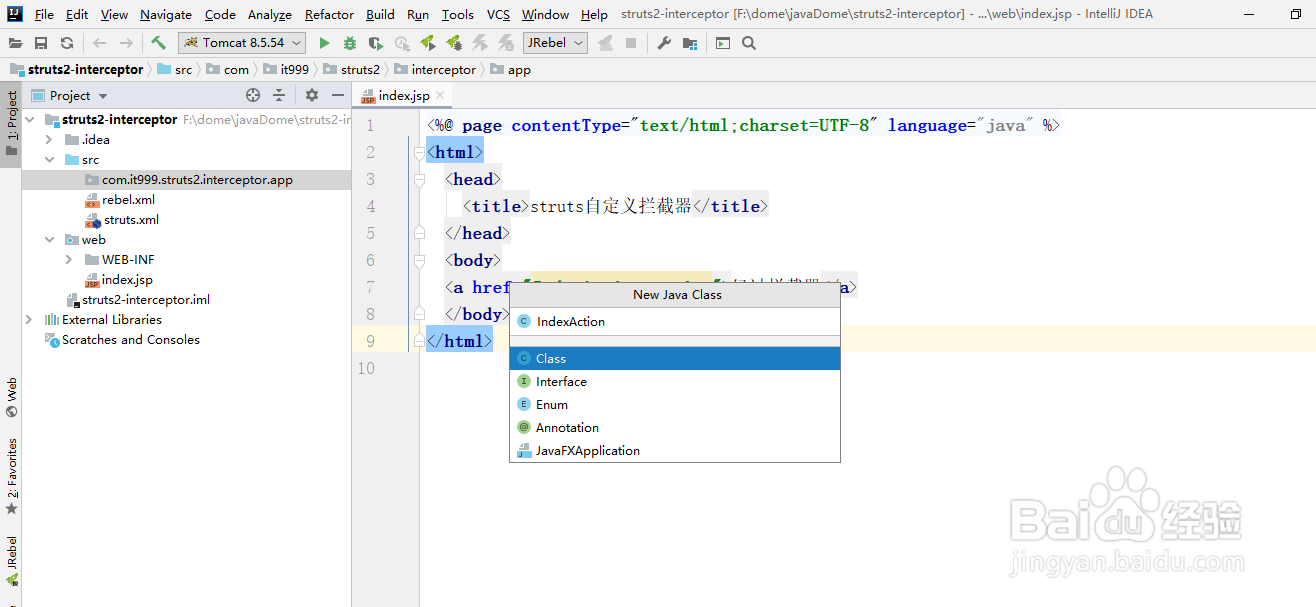Collapse the src folder arrow

coord(49,160)
